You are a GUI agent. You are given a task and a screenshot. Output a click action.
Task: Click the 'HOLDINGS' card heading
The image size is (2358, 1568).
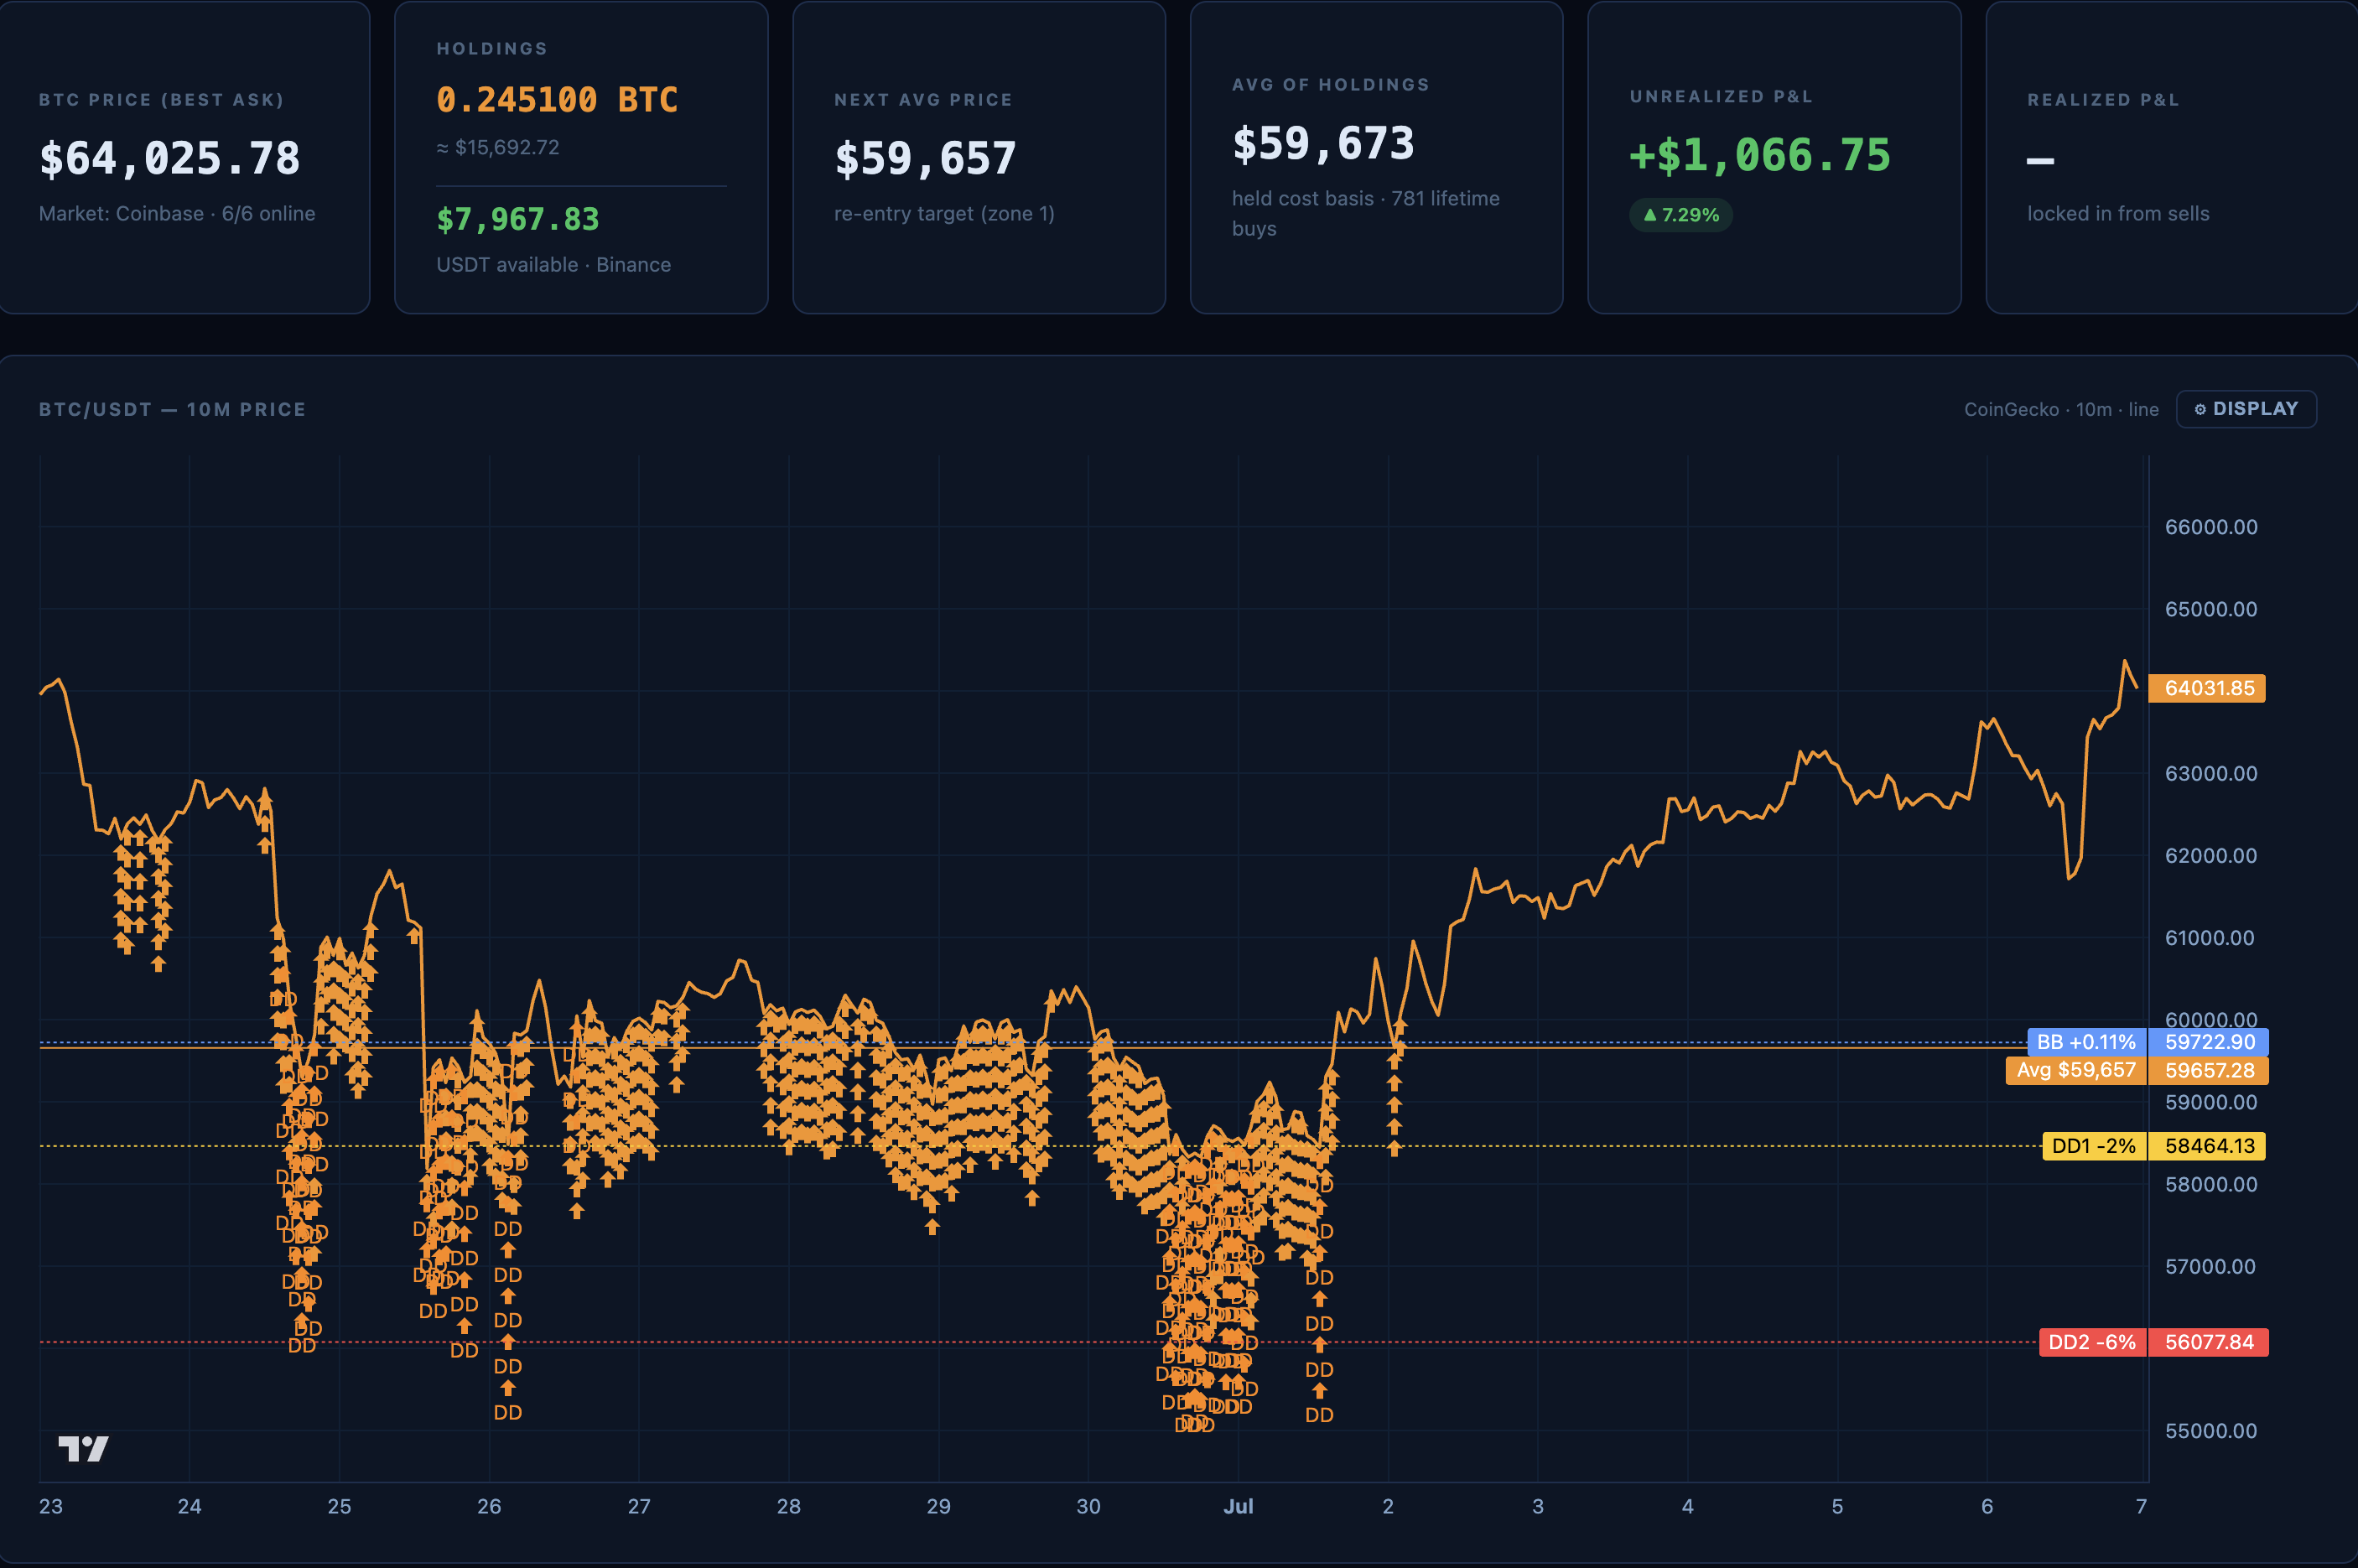492,48
